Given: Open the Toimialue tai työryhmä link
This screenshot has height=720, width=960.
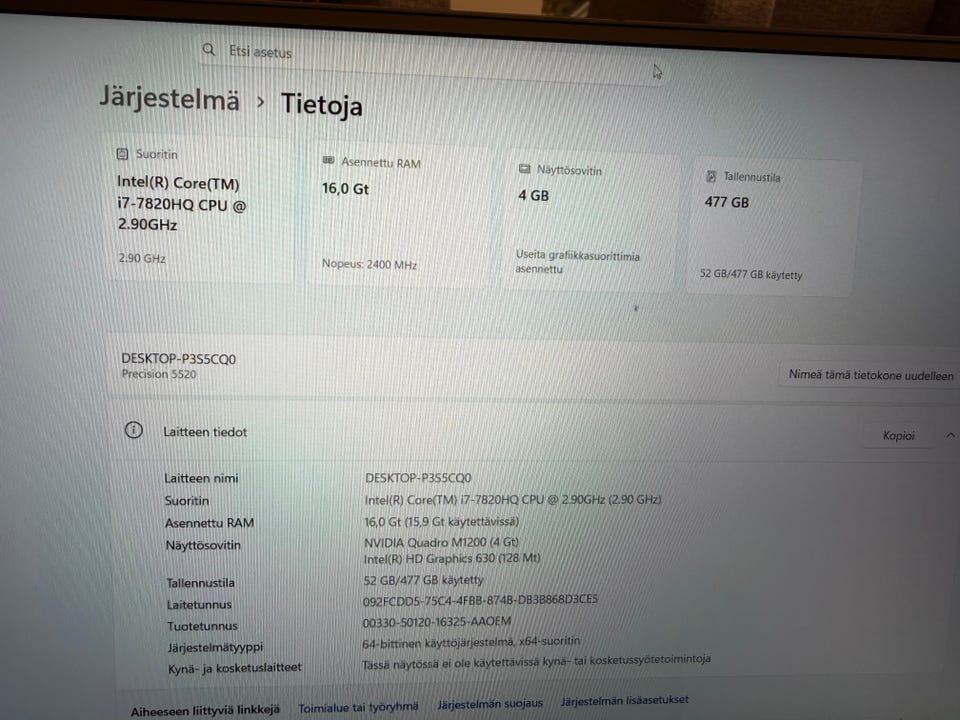Looking at the screenshot, I should click(358, 707).
